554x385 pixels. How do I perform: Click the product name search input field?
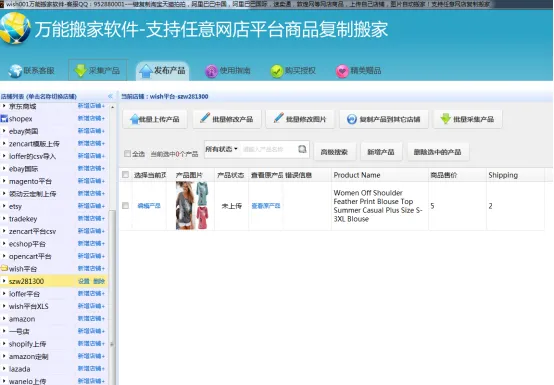[269, 149]
